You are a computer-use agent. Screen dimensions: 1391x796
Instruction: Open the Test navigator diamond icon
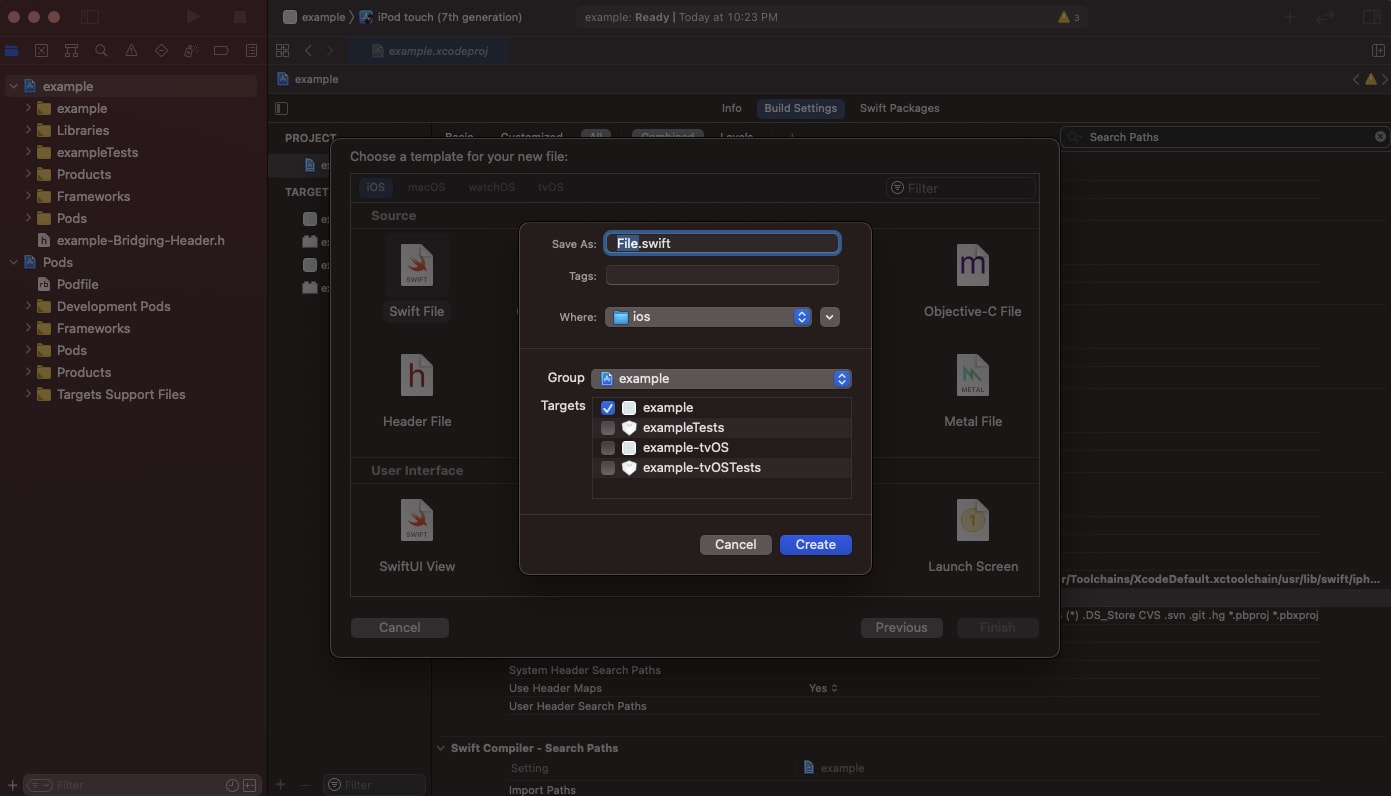pos(161,50)
